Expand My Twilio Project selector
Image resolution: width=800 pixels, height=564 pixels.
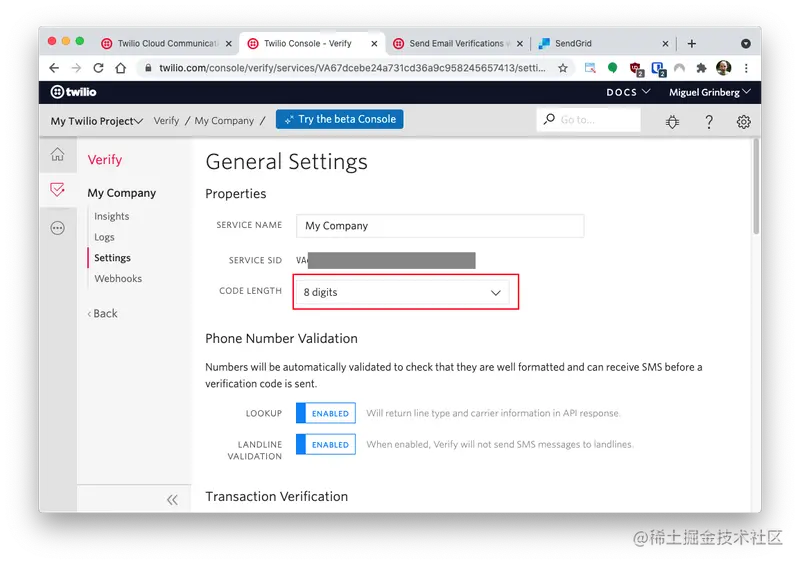point(96,121)
